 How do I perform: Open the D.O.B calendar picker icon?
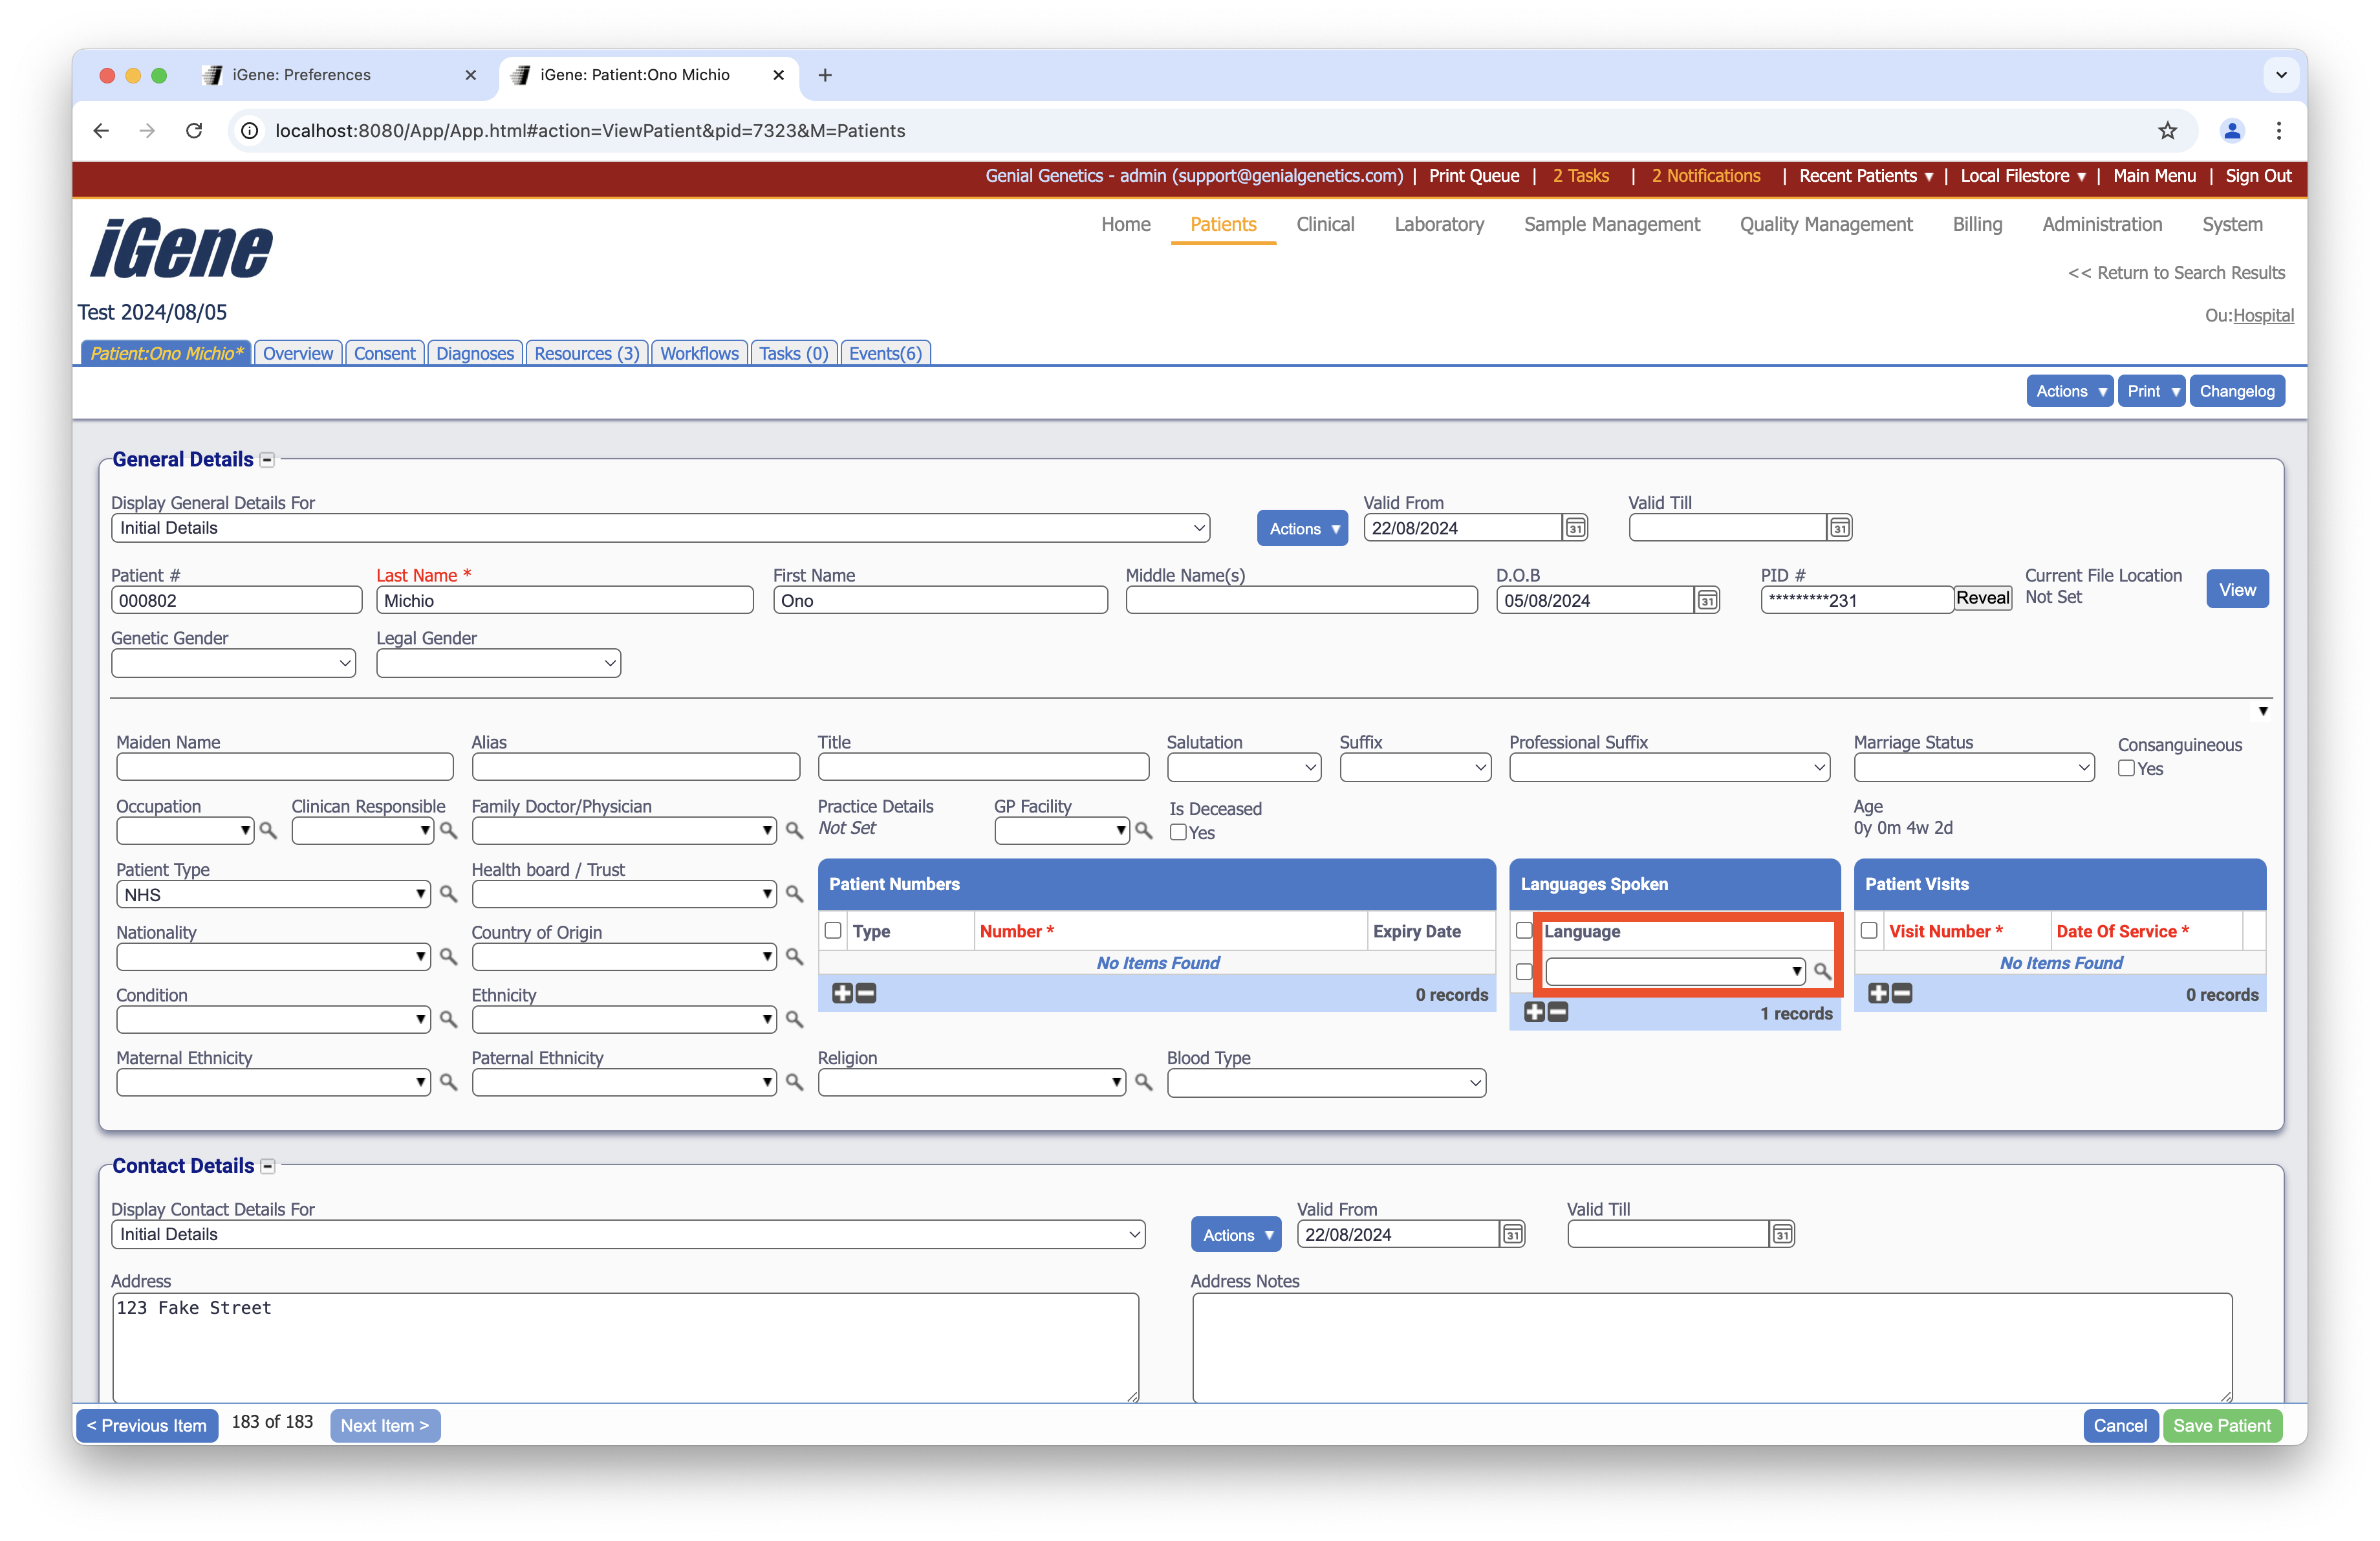tap(1707, 600)
